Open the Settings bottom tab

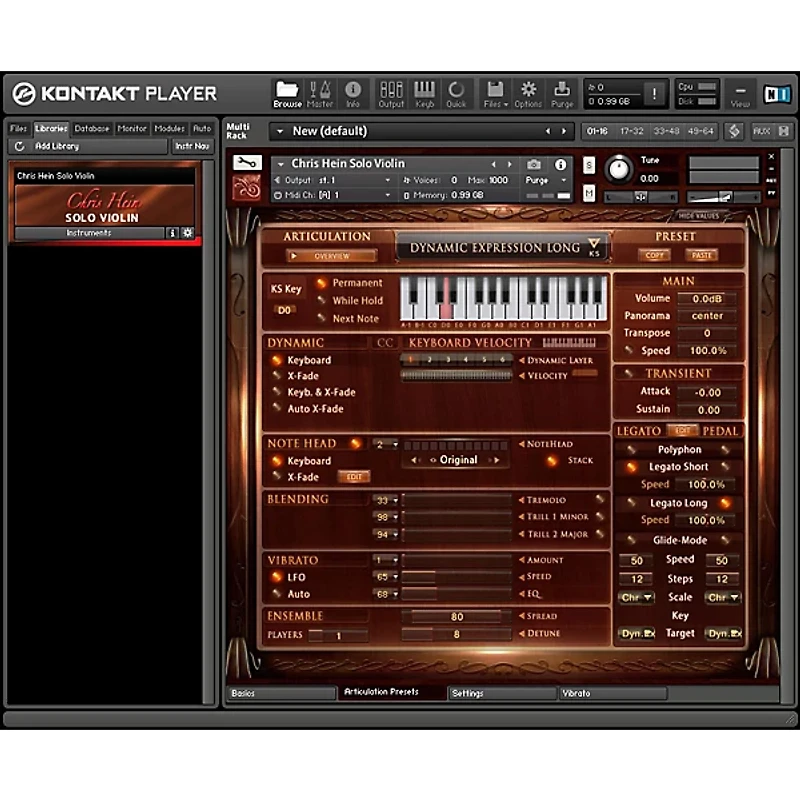tap(502, 693)
